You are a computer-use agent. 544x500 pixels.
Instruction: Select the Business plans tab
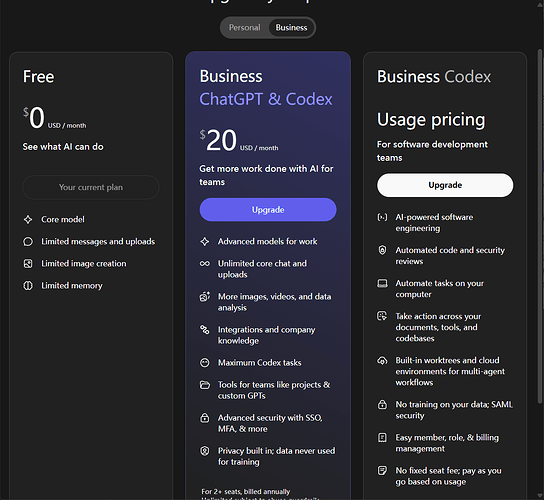pos(291,28)
